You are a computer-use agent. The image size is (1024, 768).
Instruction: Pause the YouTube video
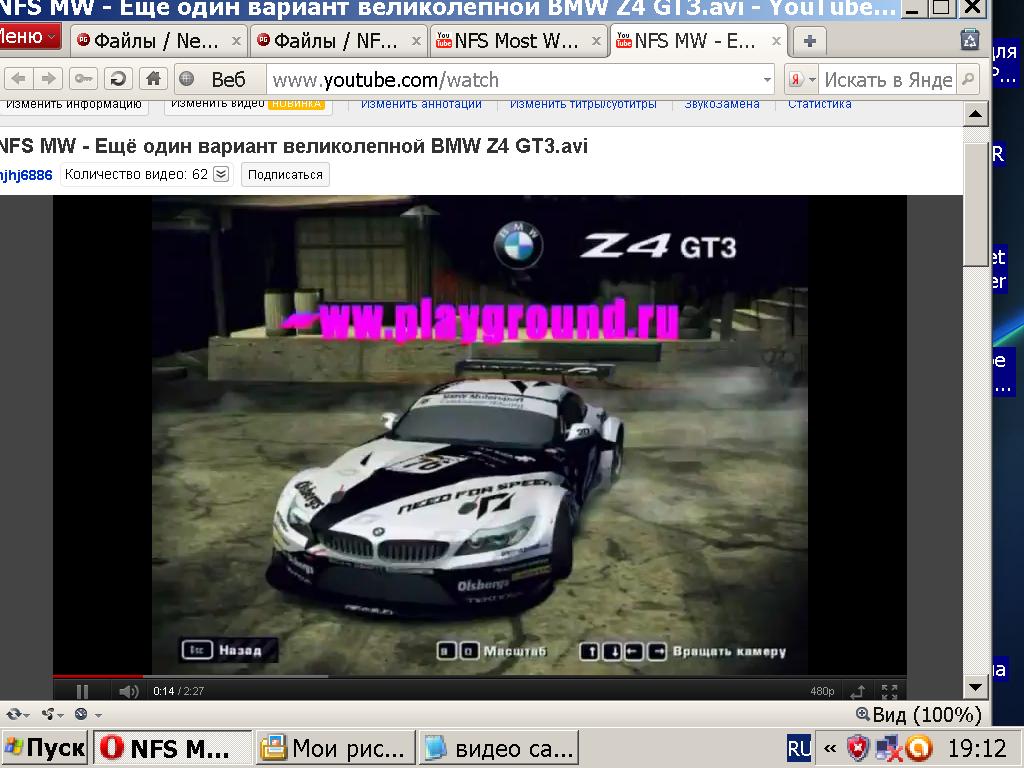pos(83,691)
